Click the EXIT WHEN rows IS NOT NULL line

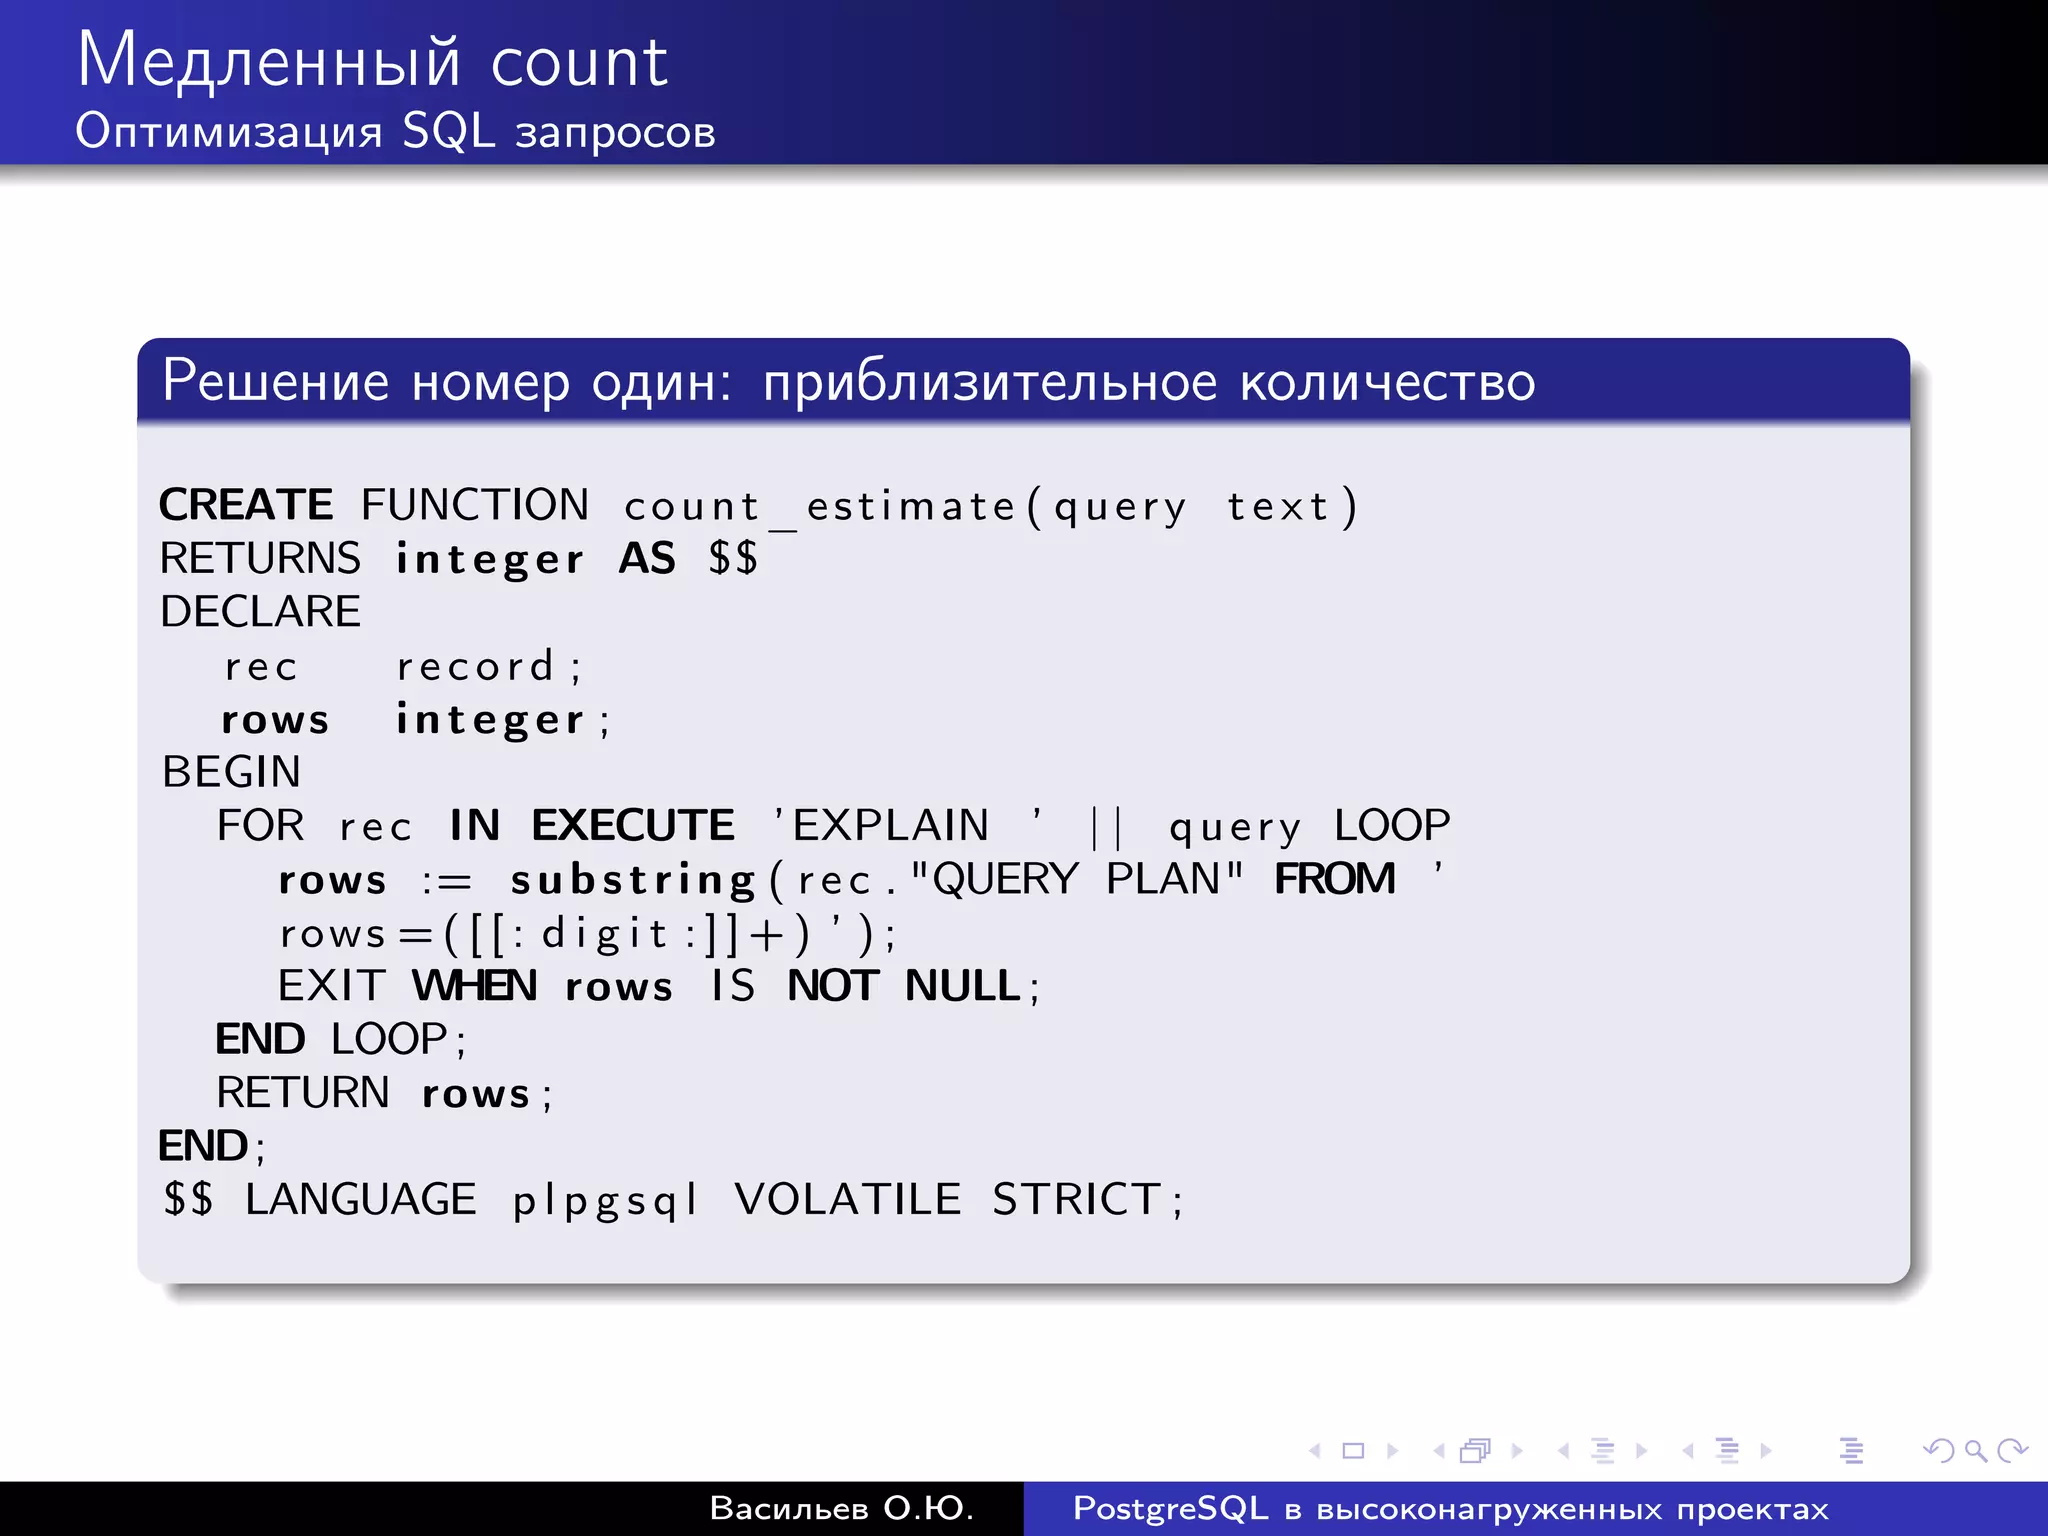[659, 987]
